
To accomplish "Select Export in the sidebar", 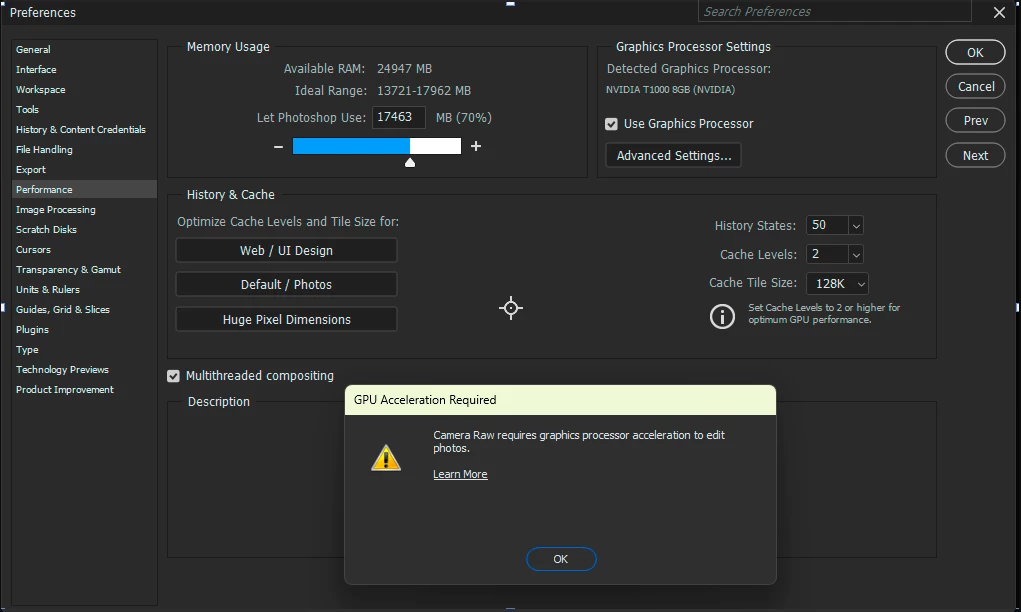I will [31, 169].
